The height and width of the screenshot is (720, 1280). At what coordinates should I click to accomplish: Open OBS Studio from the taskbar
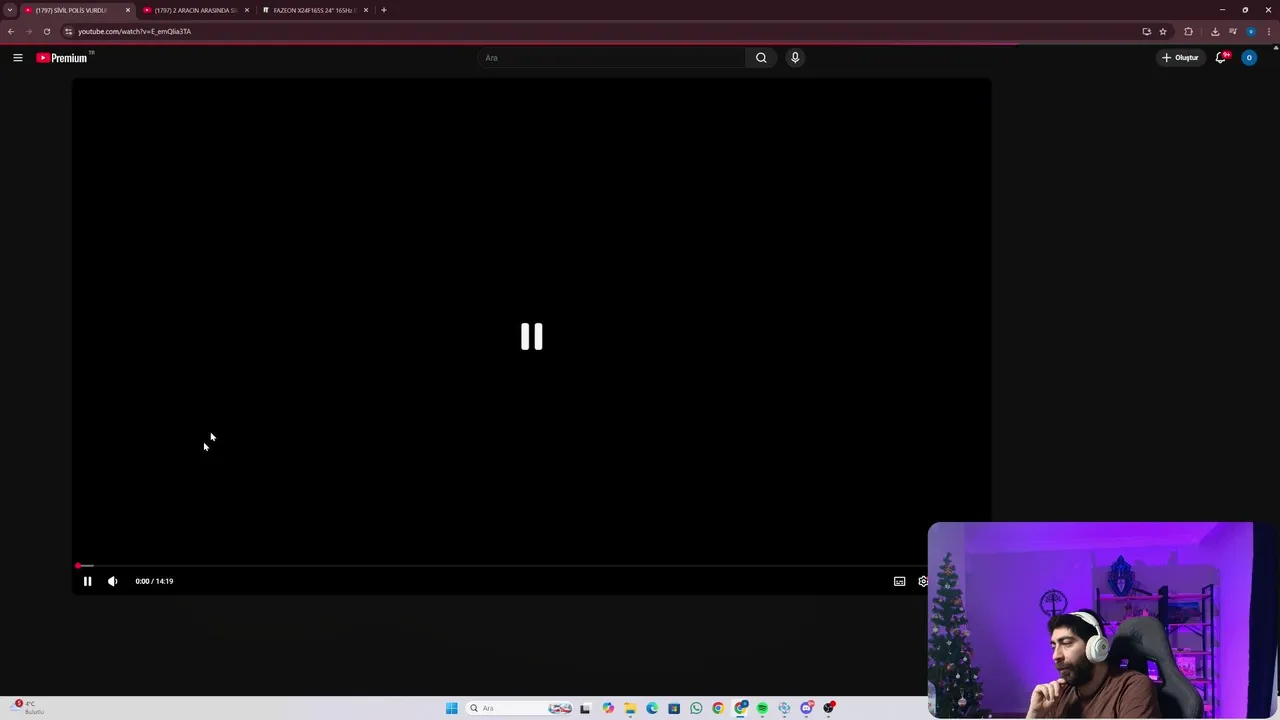click(829, 708)
